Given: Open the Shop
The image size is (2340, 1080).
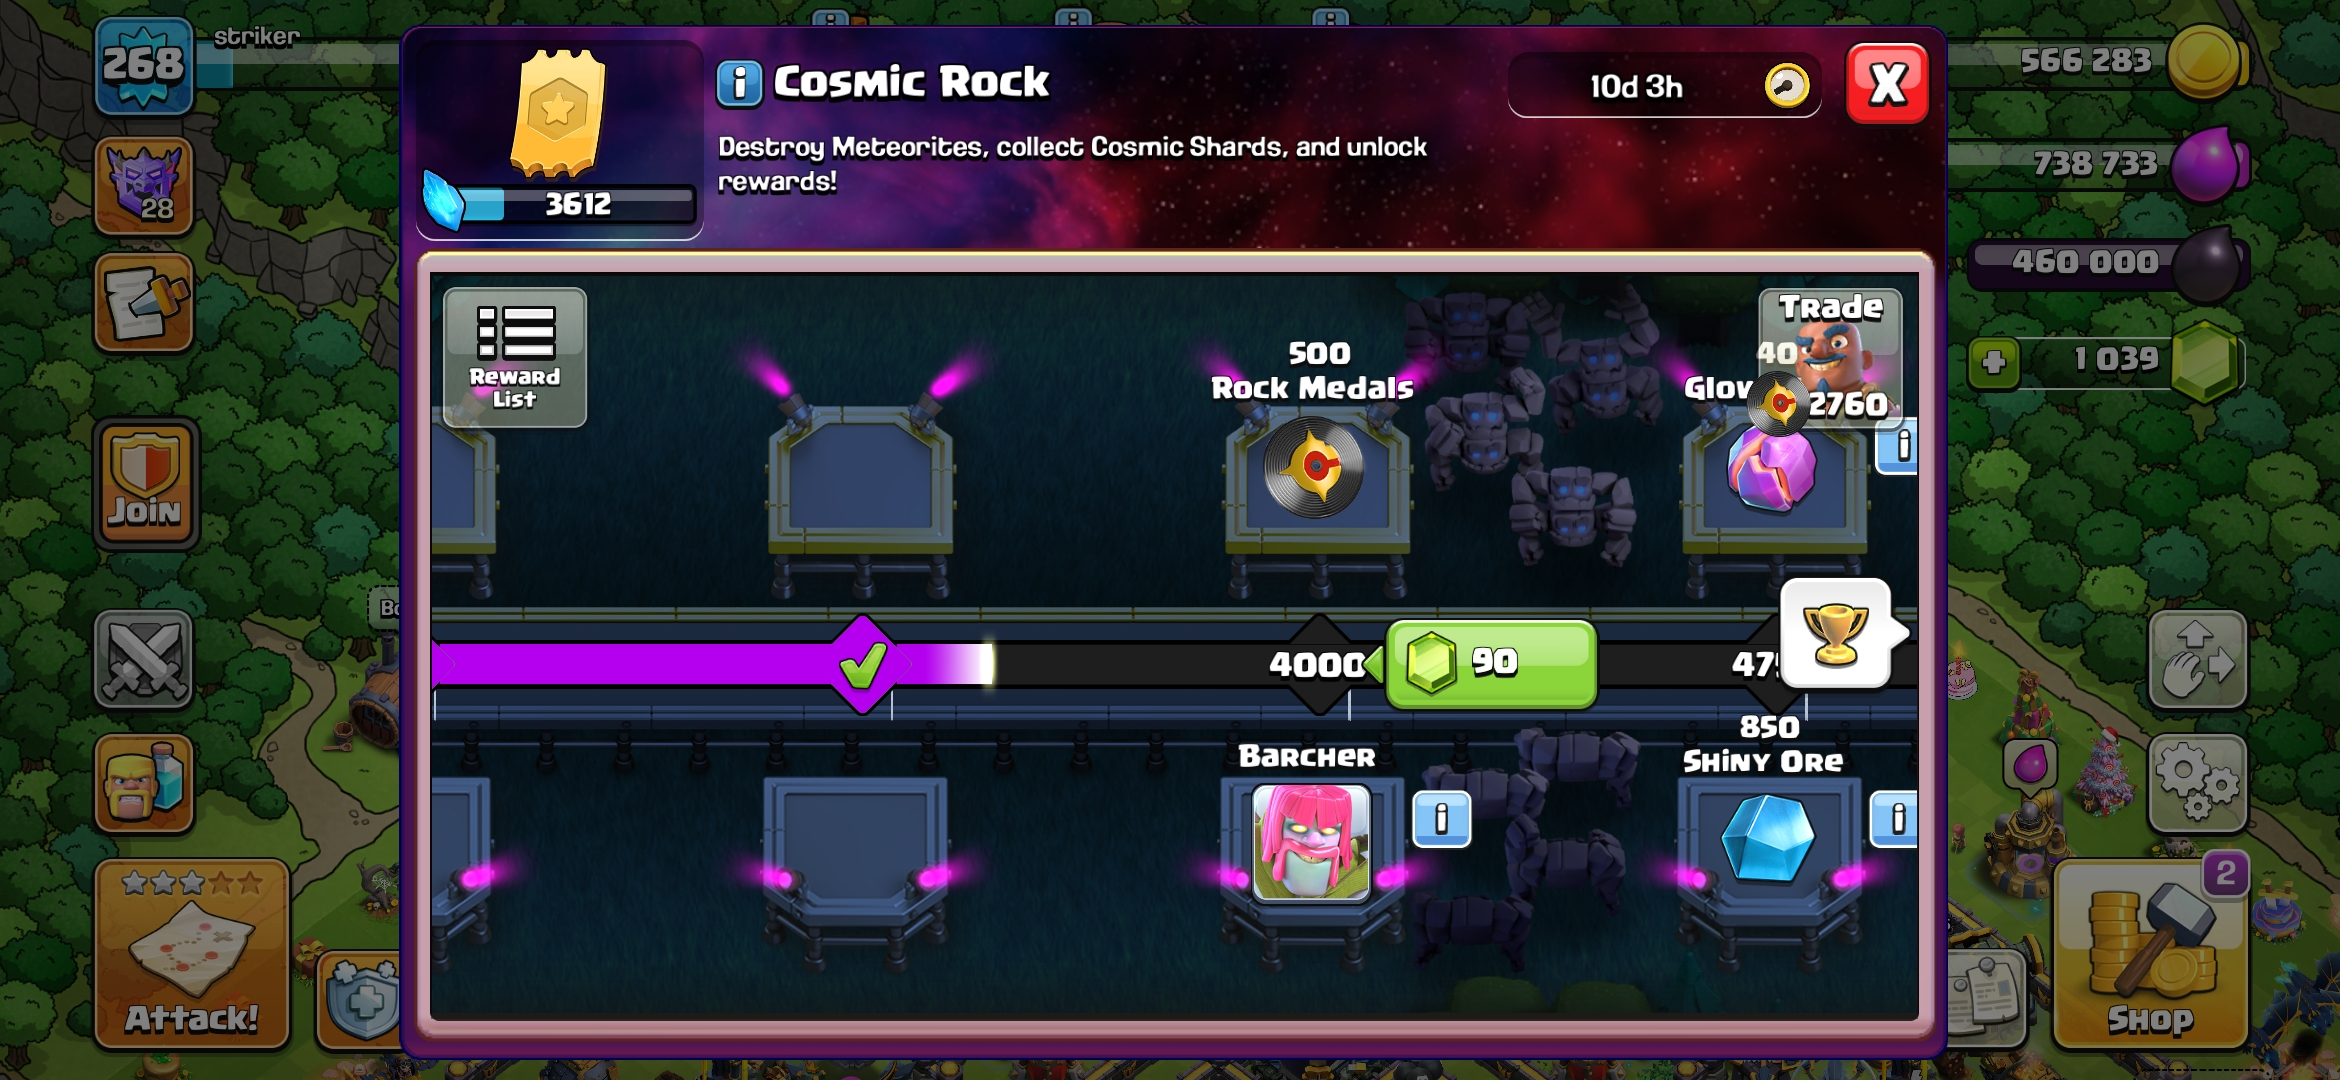Looking at the screenshot, I should pyautogui.click(x=2150, y=953).
